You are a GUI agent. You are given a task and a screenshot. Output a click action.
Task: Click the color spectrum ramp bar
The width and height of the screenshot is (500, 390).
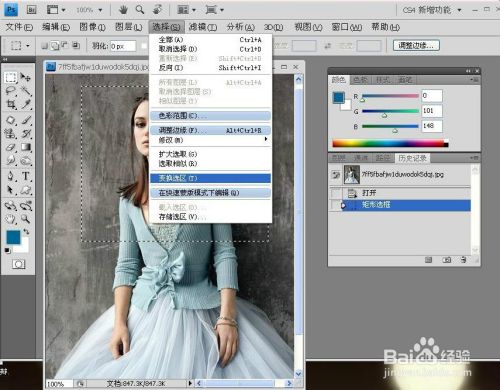(390, 144)
